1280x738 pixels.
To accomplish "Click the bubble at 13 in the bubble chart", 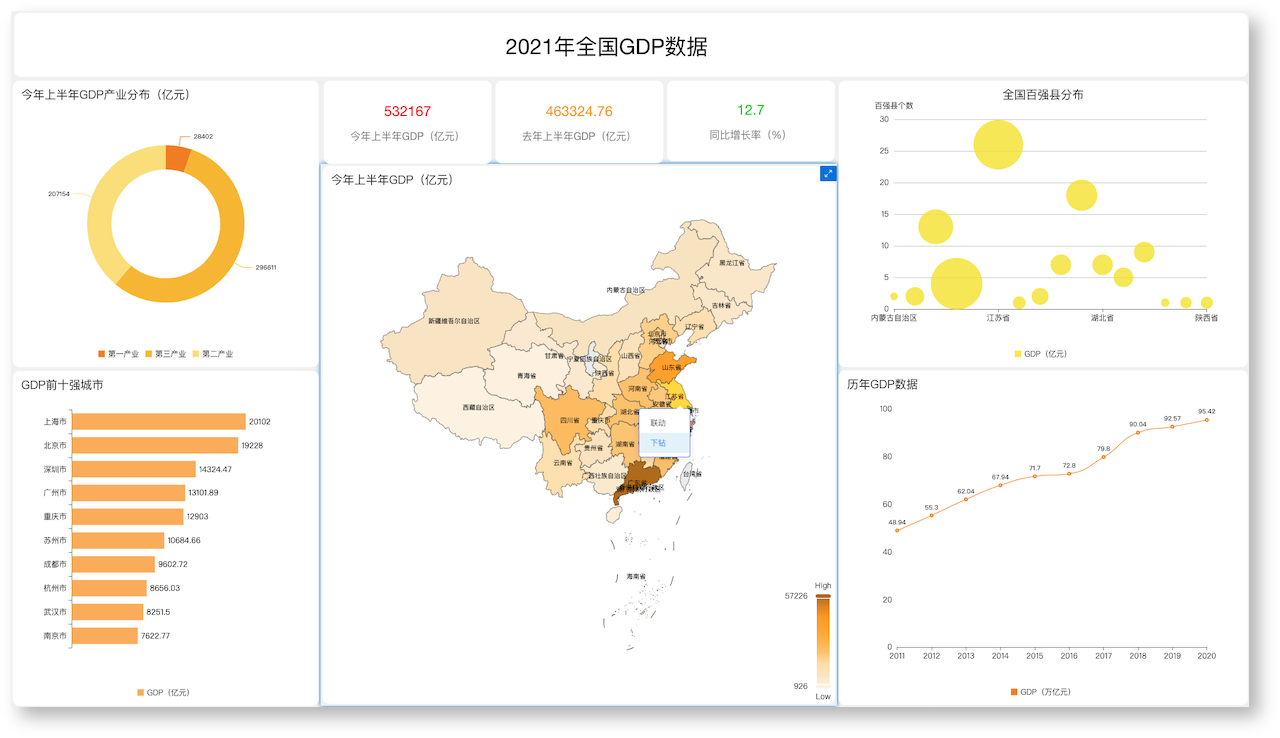I will coord(935,227).
